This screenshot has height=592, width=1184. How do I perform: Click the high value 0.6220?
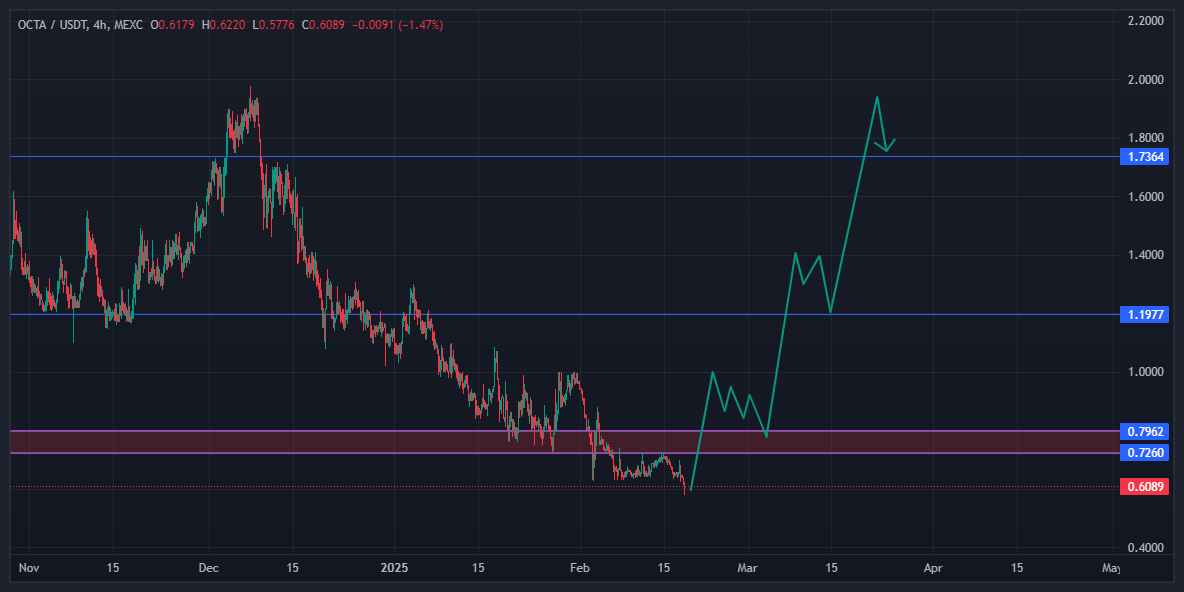[229, 25]
